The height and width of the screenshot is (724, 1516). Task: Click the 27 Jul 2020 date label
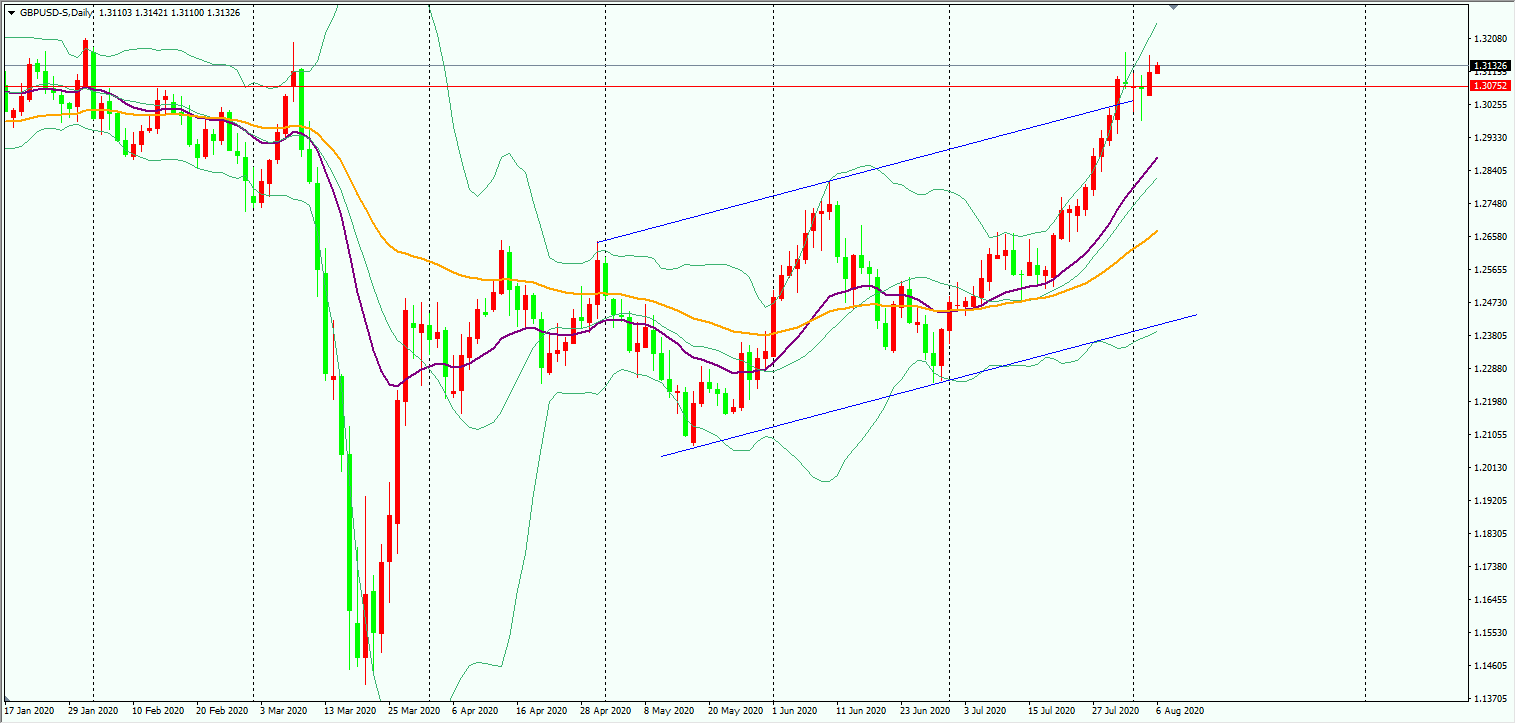point(1116,711)
